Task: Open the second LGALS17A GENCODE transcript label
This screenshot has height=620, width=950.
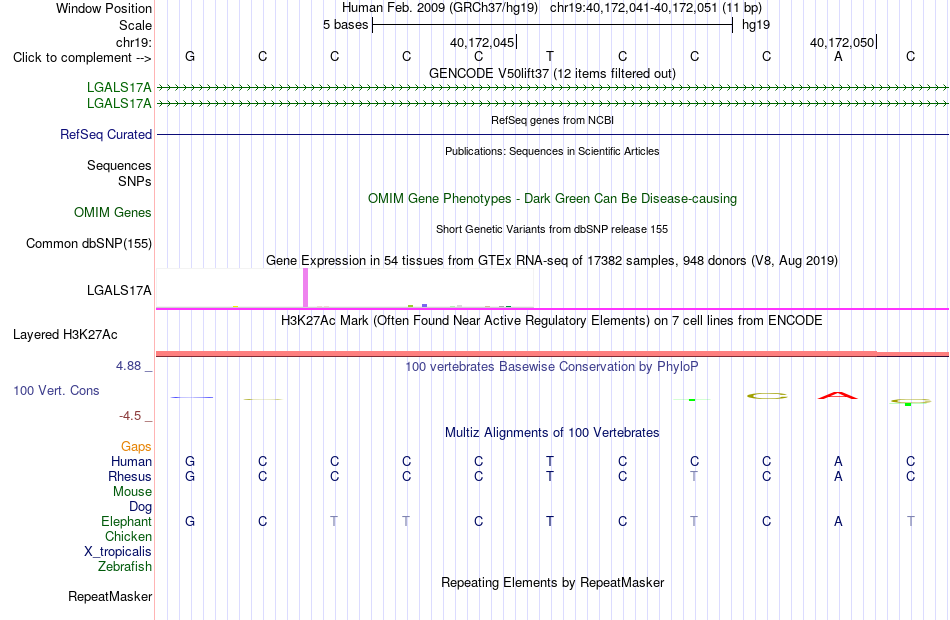Action: pyautogui.click(x=119, y=104)
